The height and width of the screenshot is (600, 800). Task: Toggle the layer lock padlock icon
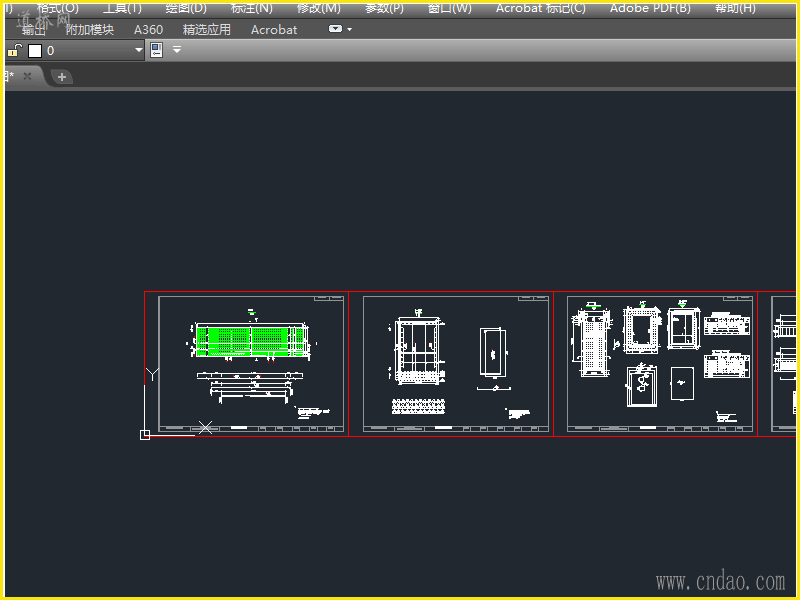point(14,51)
